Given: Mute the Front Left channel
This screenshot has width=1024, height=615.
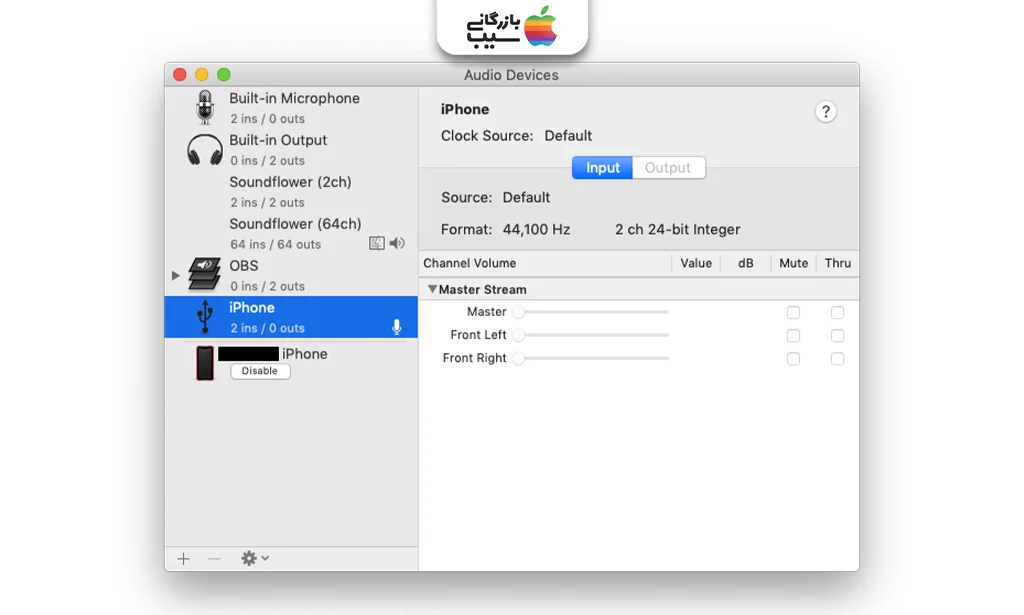Looking at the screenshot, I should [793, 336].
